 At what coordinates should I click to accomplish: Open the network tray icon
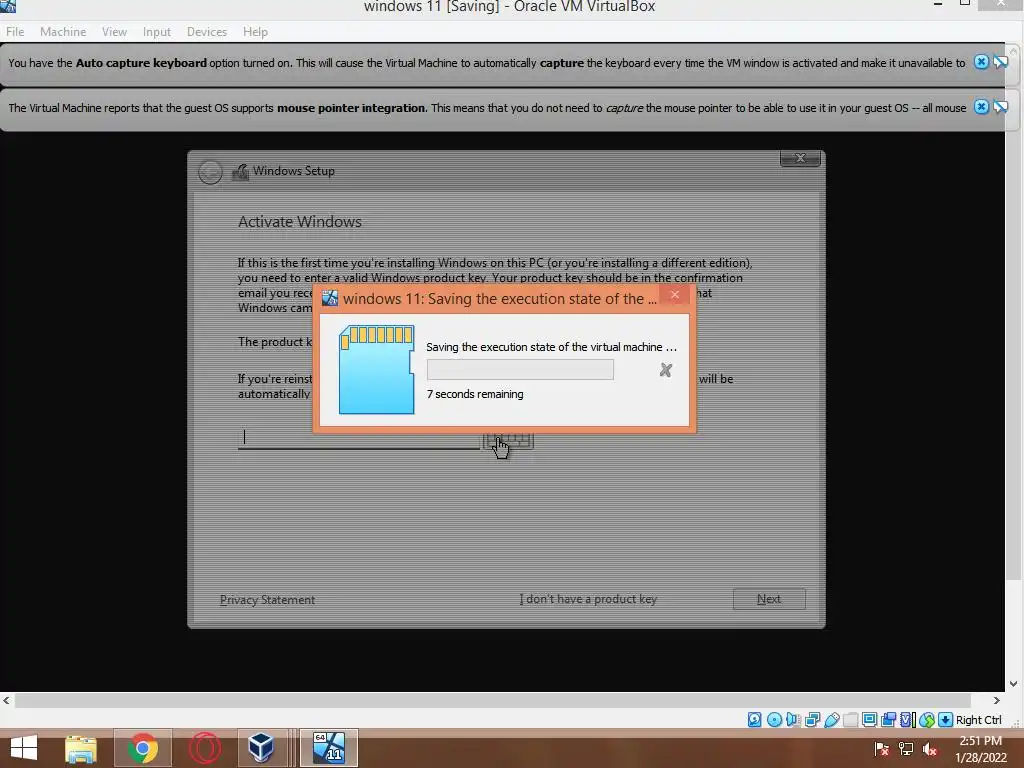click(906, 749)
